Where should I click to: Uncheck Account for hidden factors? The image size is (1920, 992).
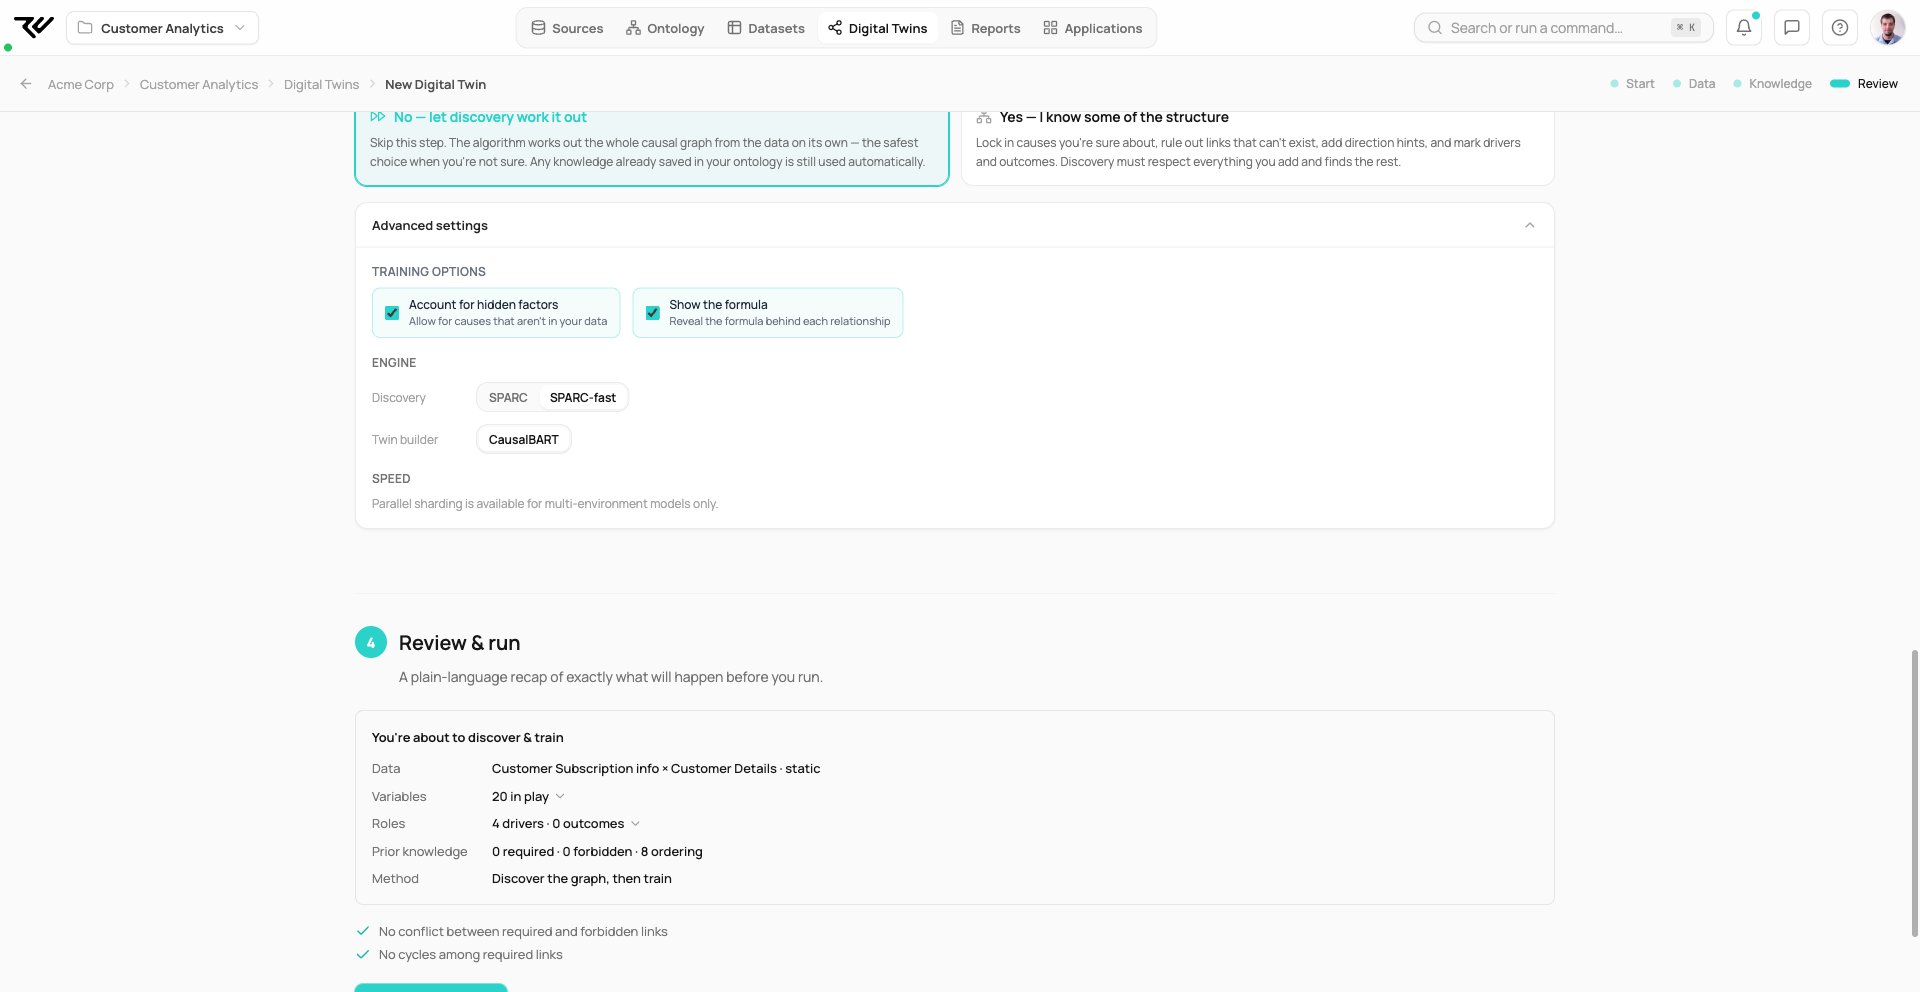(x=392, y=313)
